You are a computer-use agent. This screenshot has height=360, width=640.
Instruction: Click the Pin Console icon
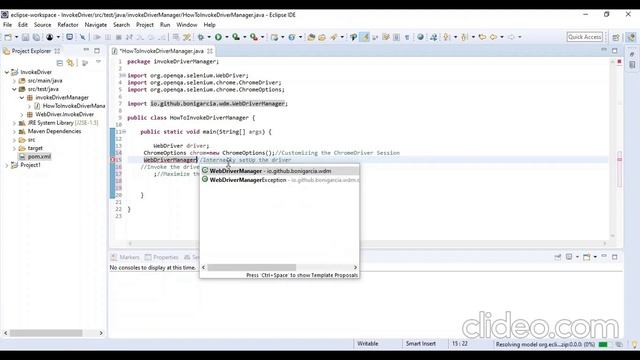pos(558,257)
